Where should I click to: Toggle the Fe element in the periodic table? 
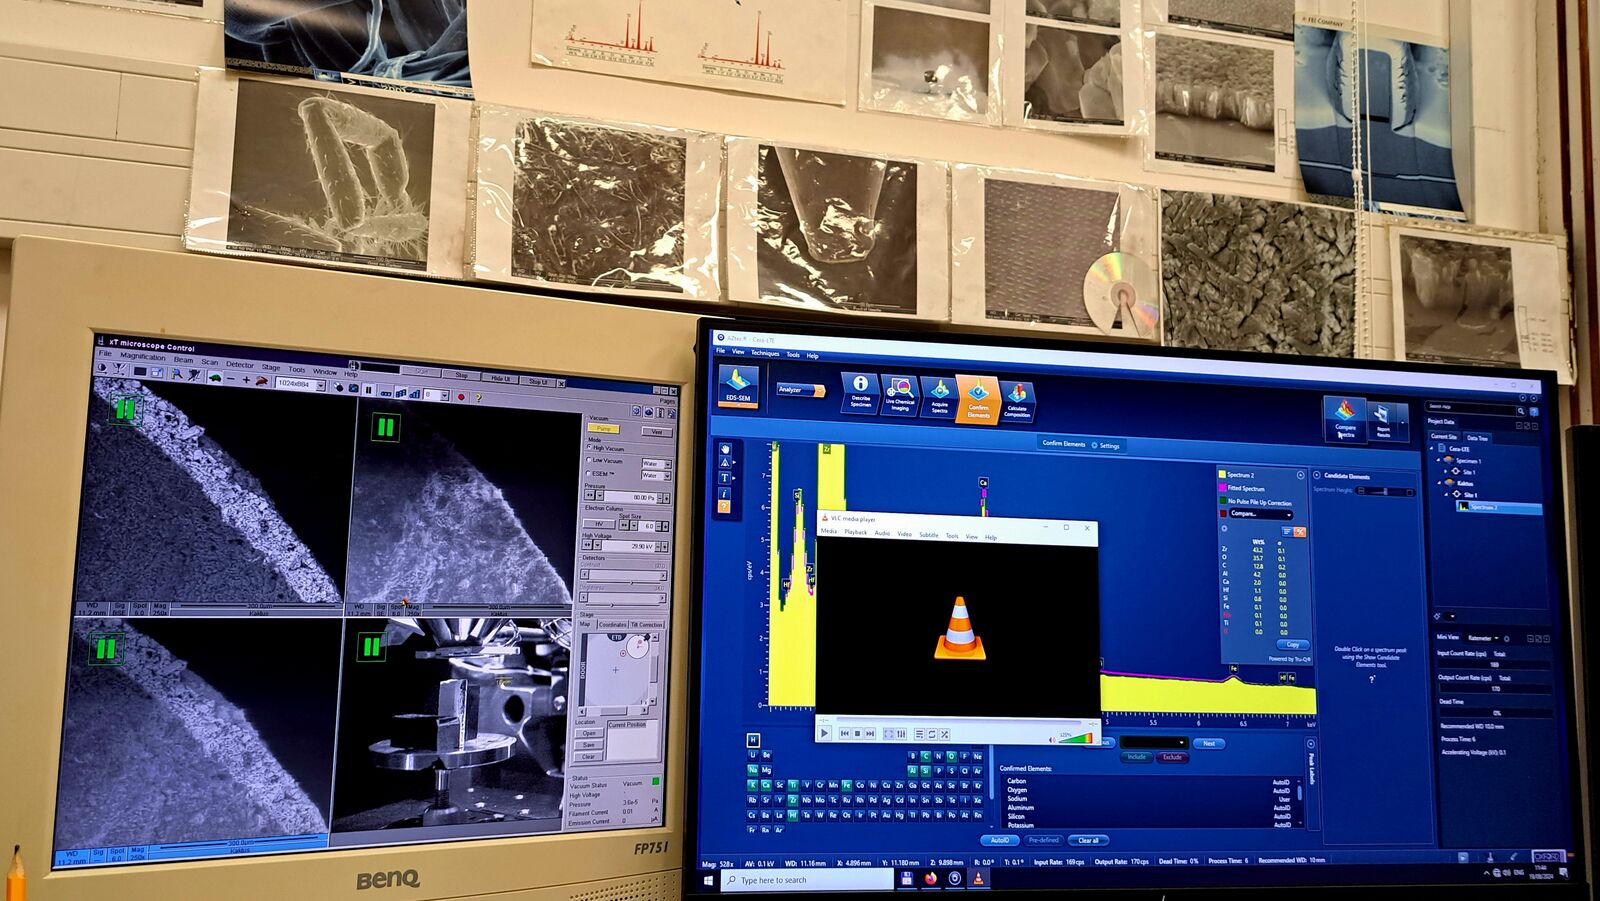click(846, 786)
